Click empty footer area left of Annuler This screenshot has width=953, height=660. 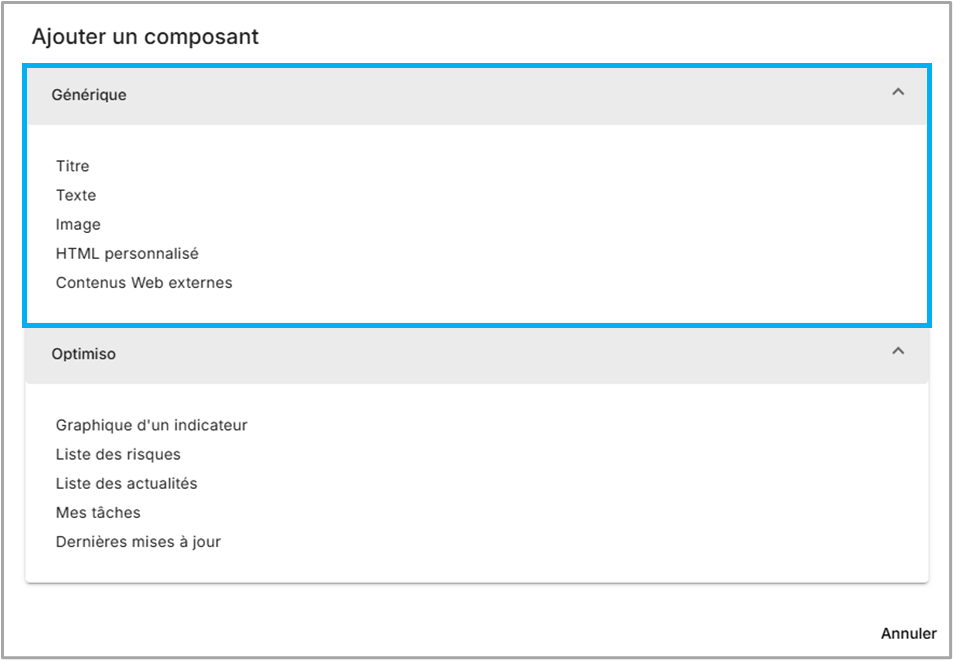[450, 633]
